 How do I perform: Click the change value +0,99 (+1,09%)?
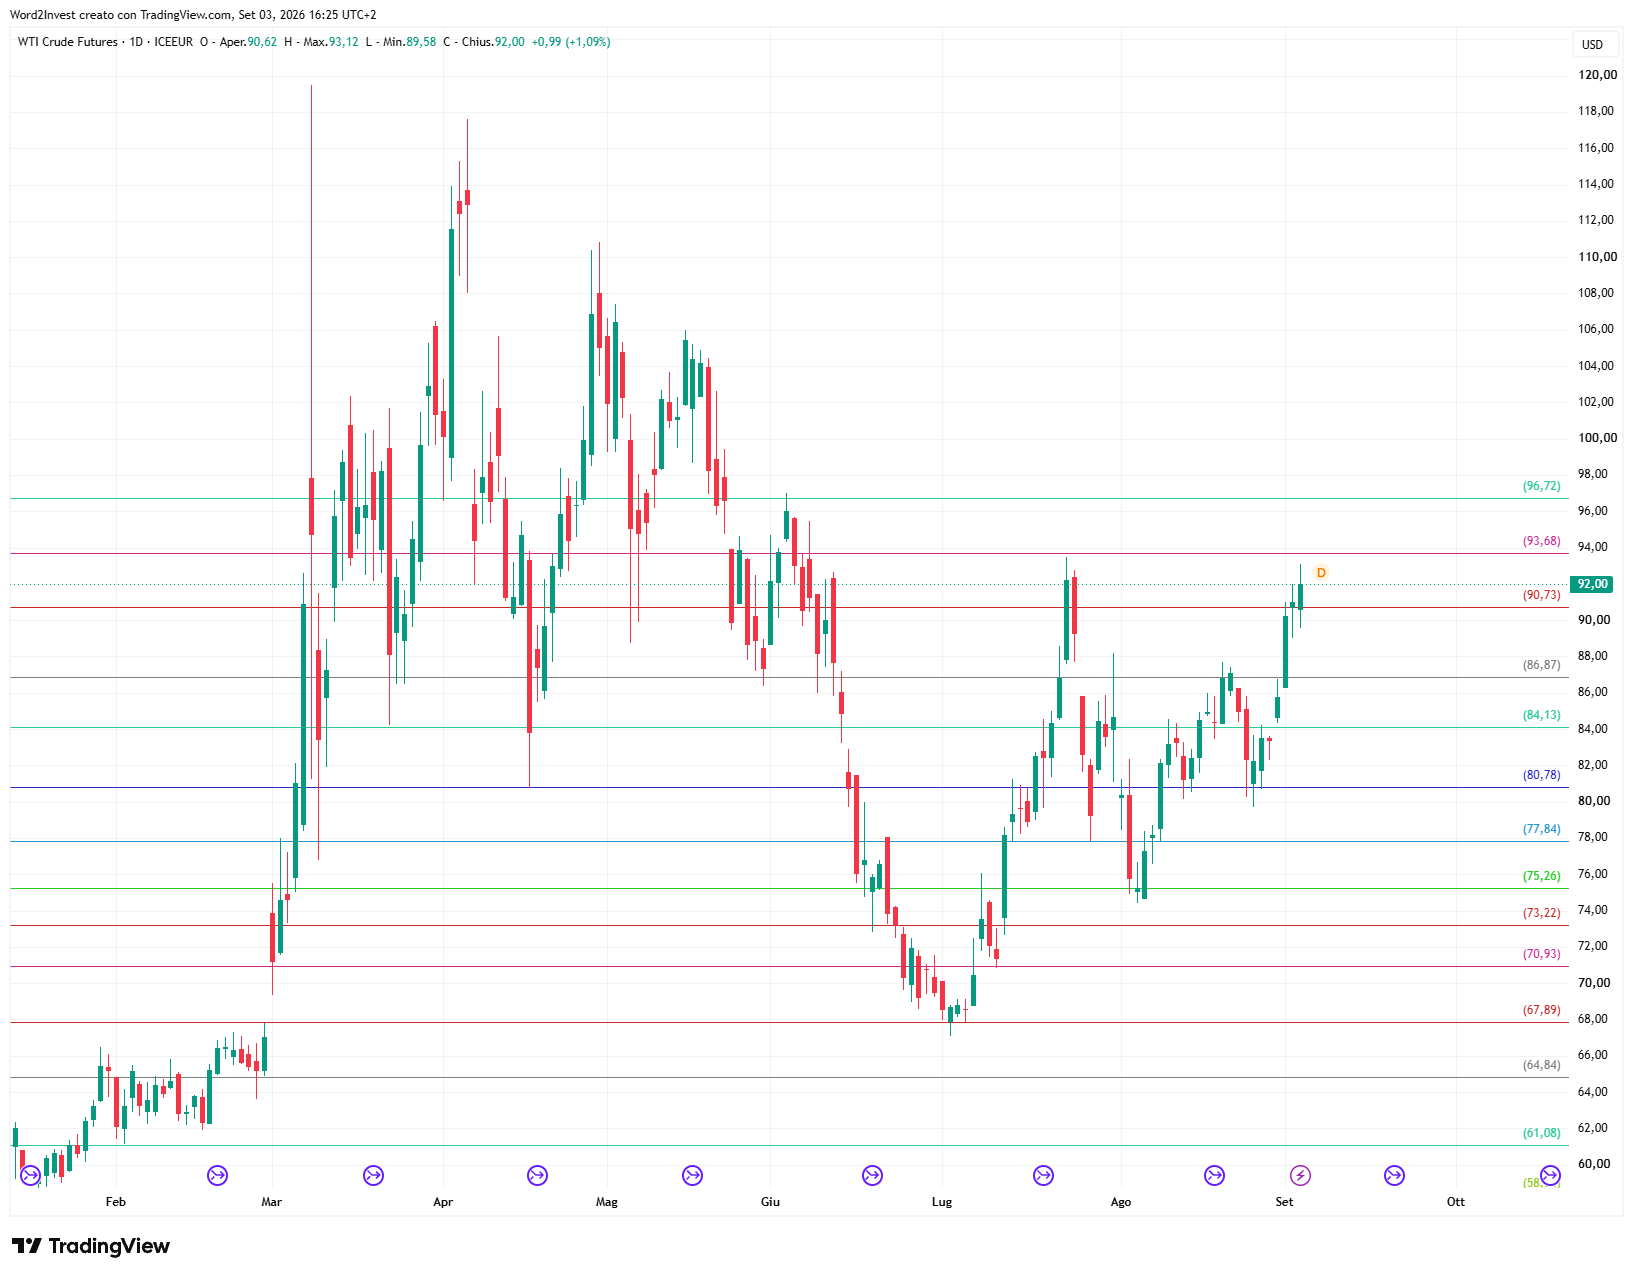point(571,42)
